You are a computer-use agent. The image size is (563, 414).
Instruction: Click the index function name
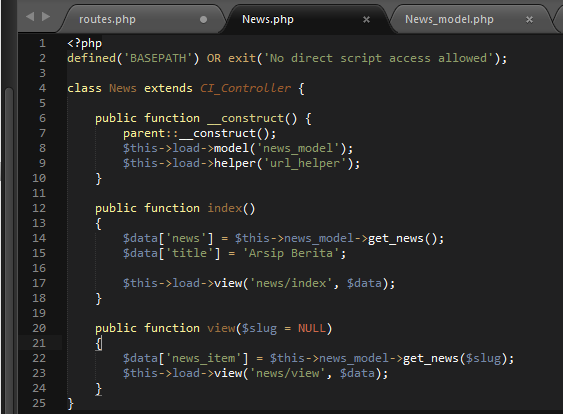(225, 208)
